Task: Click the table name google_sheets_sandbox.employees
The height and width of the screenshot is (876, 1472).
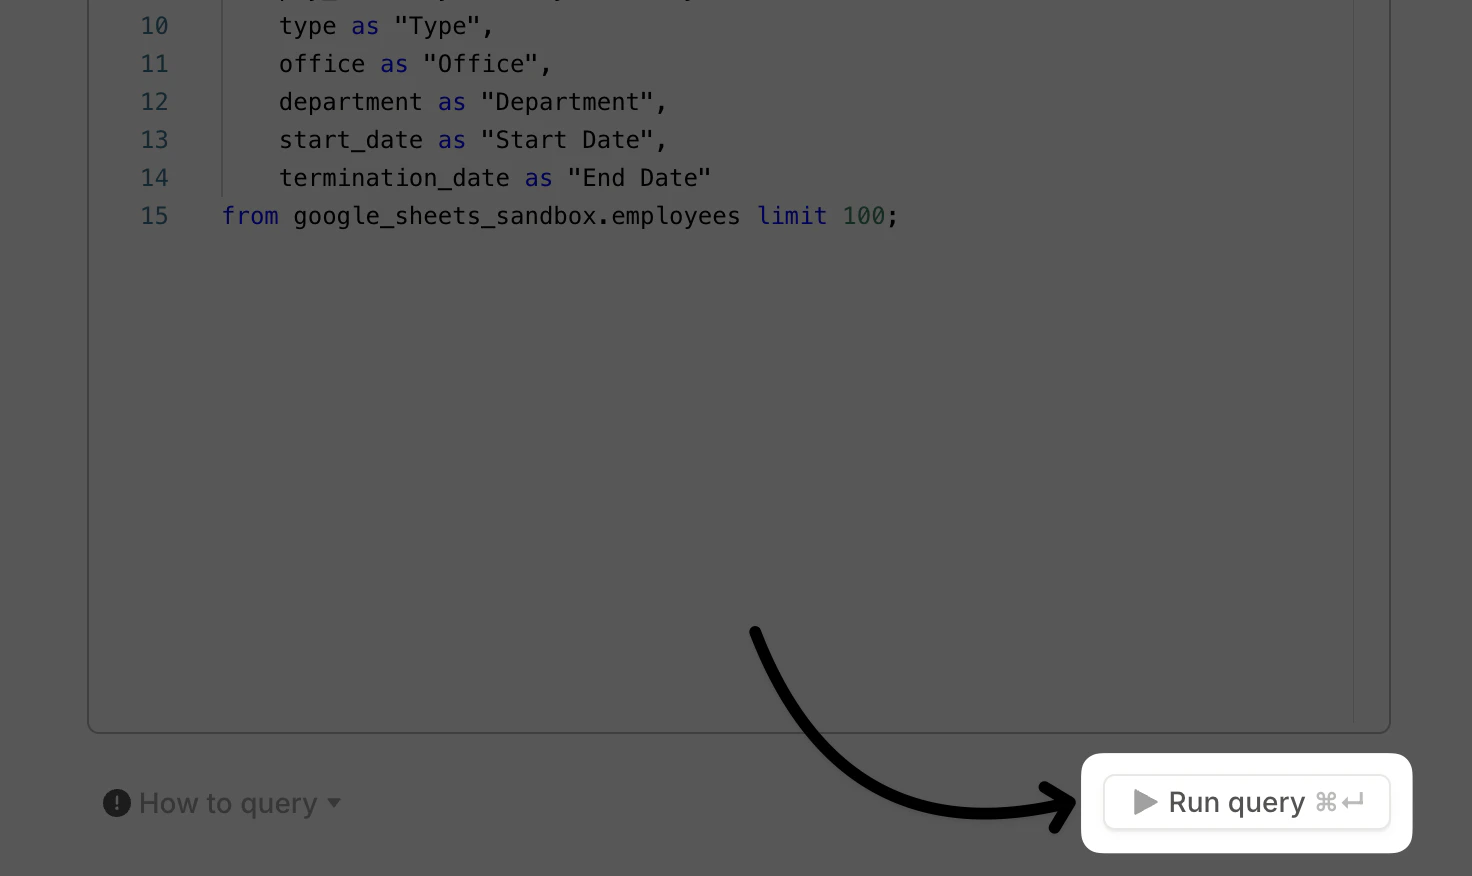Action: point(516,215)
